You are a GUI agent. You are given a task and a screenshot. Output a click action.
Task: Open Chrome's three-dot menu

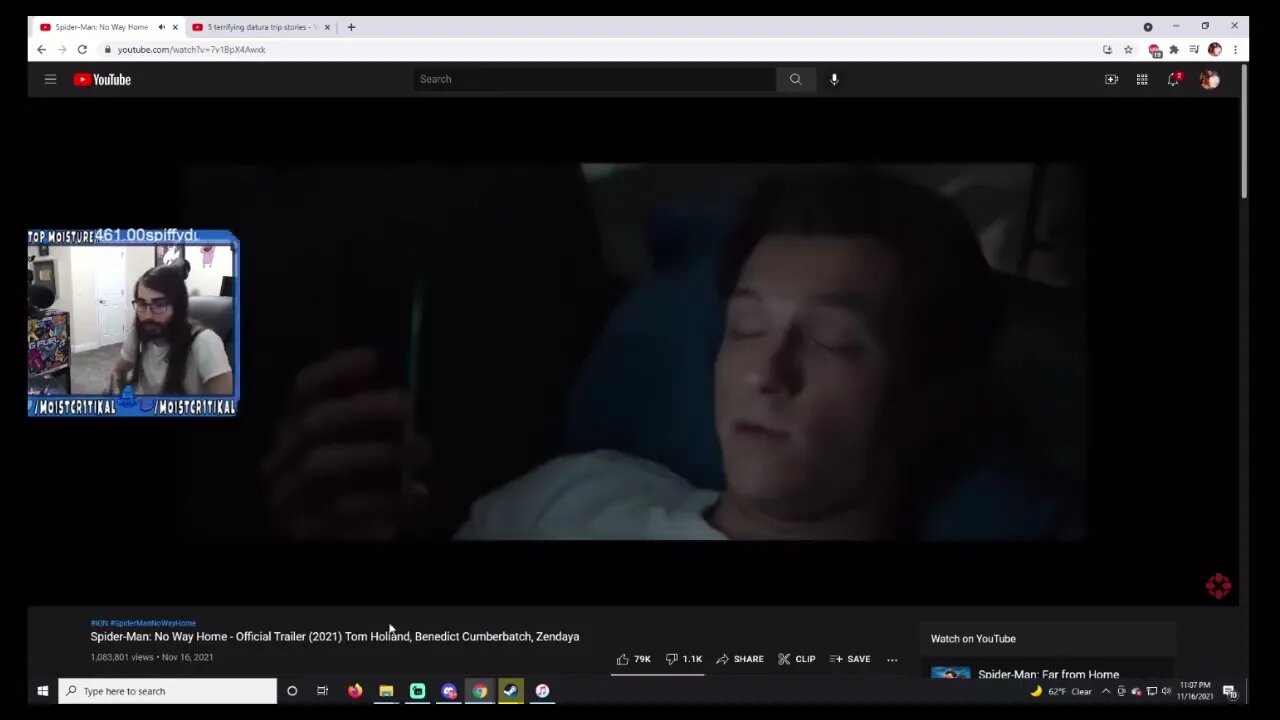(x=1235, y=49)
